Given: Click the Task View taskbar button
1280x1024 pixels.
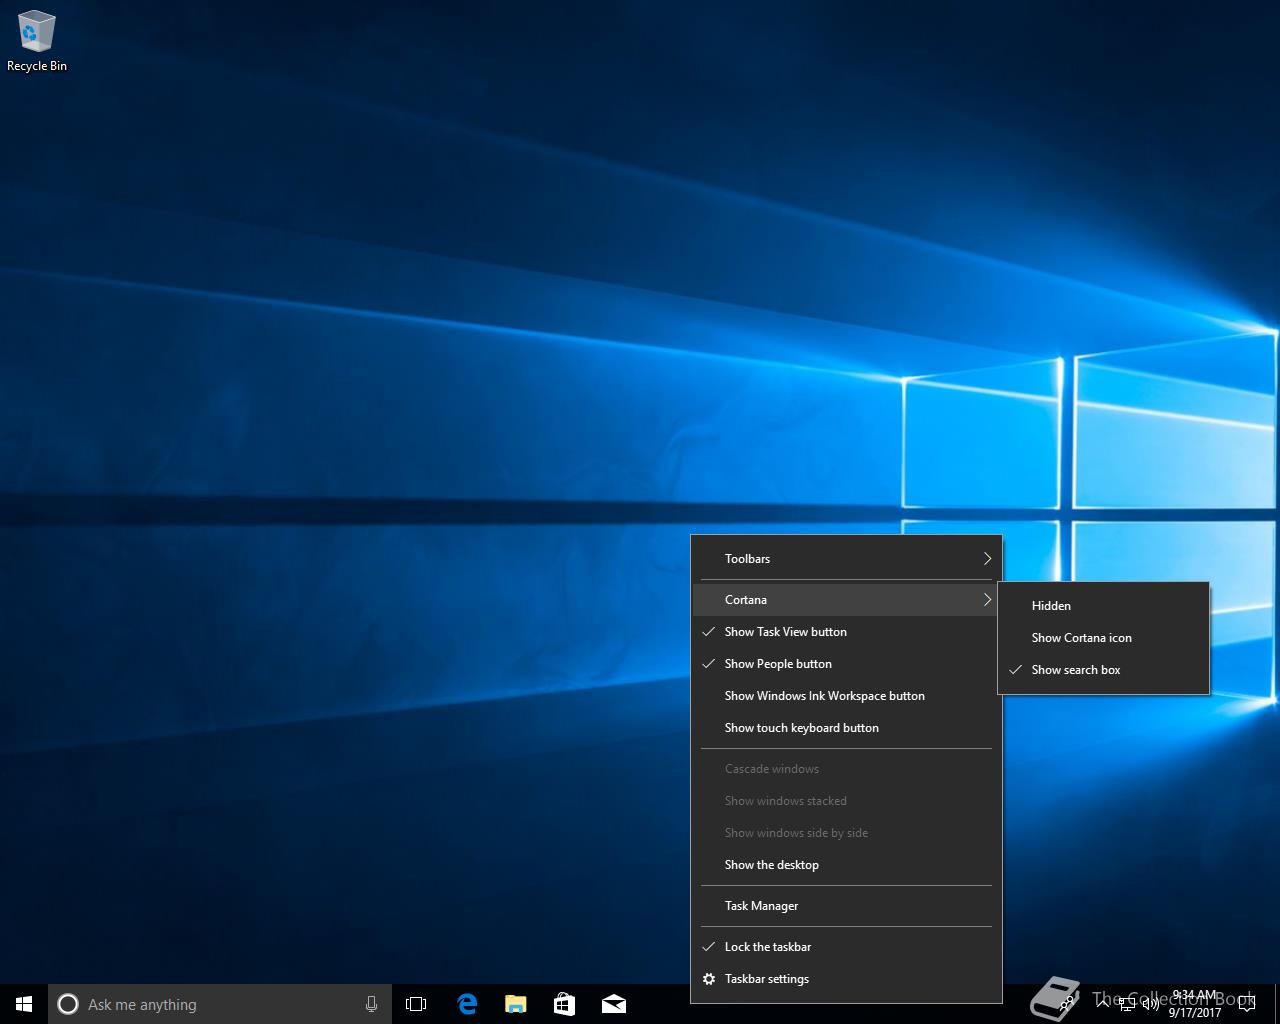Looking at the screenshot, I should [x=416, y=1004].
